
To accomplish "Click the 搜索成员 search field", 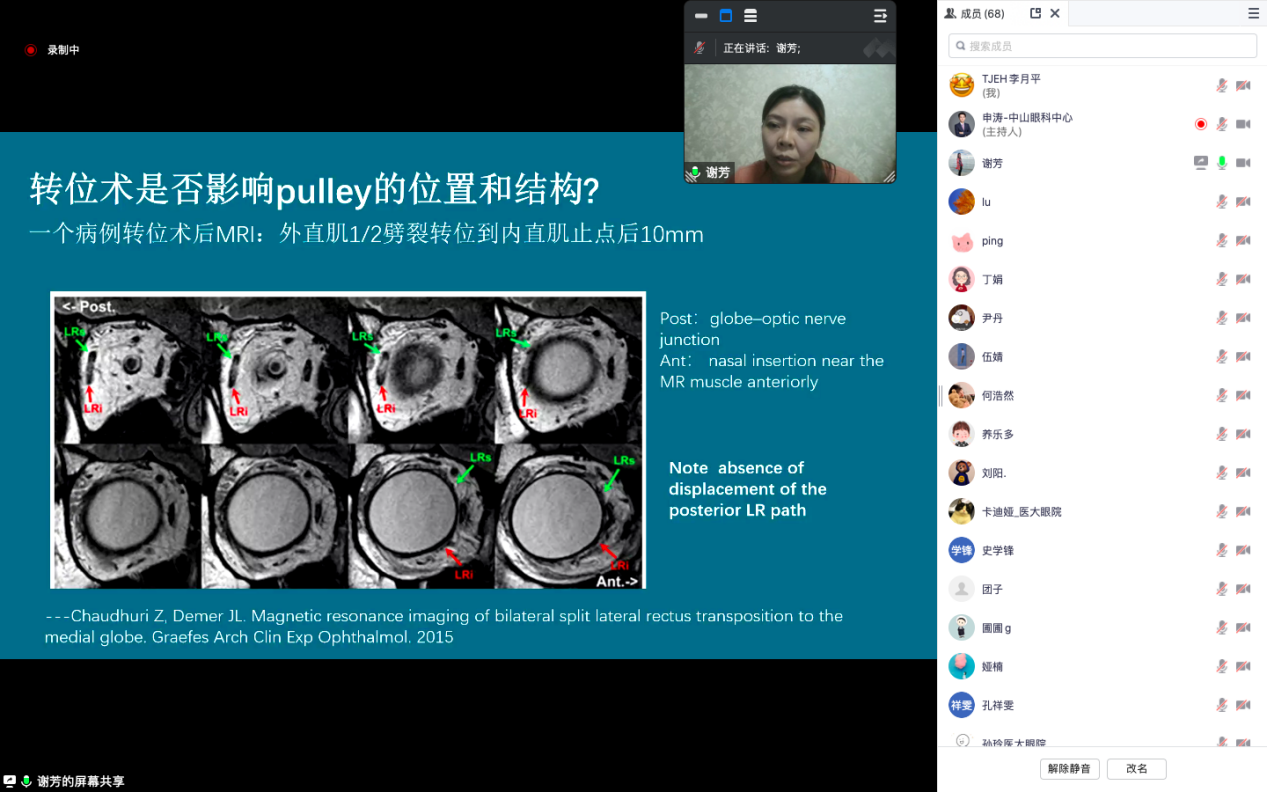I will point(1103,46).
